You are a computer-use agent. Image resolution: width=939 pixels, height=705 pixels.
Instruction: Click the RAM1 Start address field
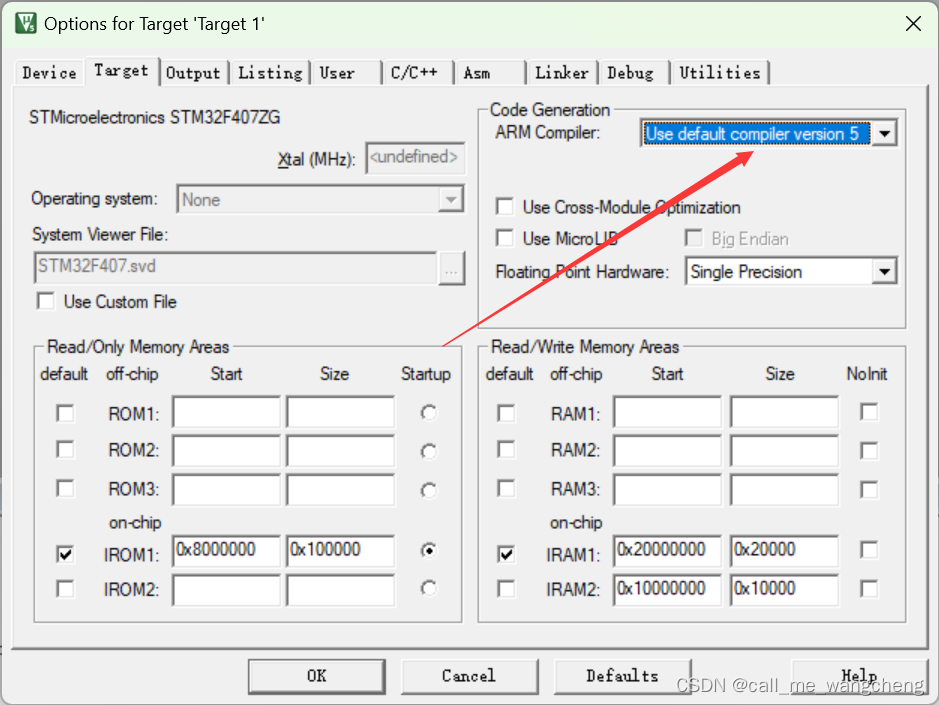[x=668, y=411]
